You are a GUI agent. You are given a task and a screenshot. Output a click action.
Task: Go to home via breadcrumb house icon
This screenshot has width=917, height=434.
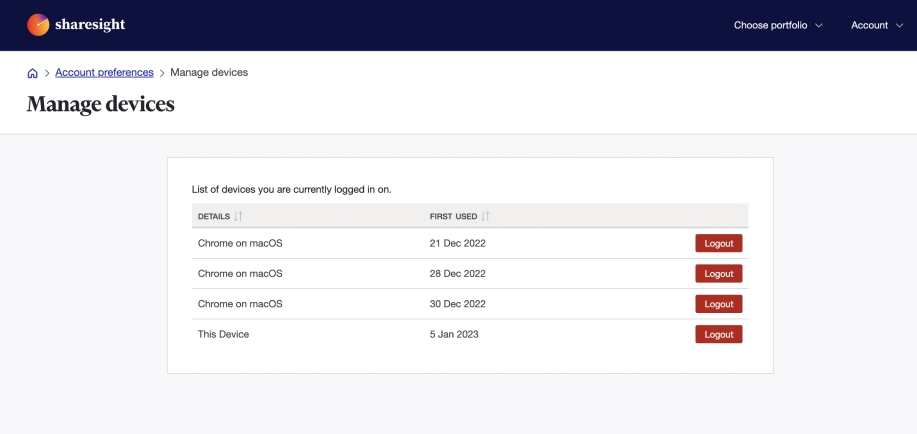(33, 73)
